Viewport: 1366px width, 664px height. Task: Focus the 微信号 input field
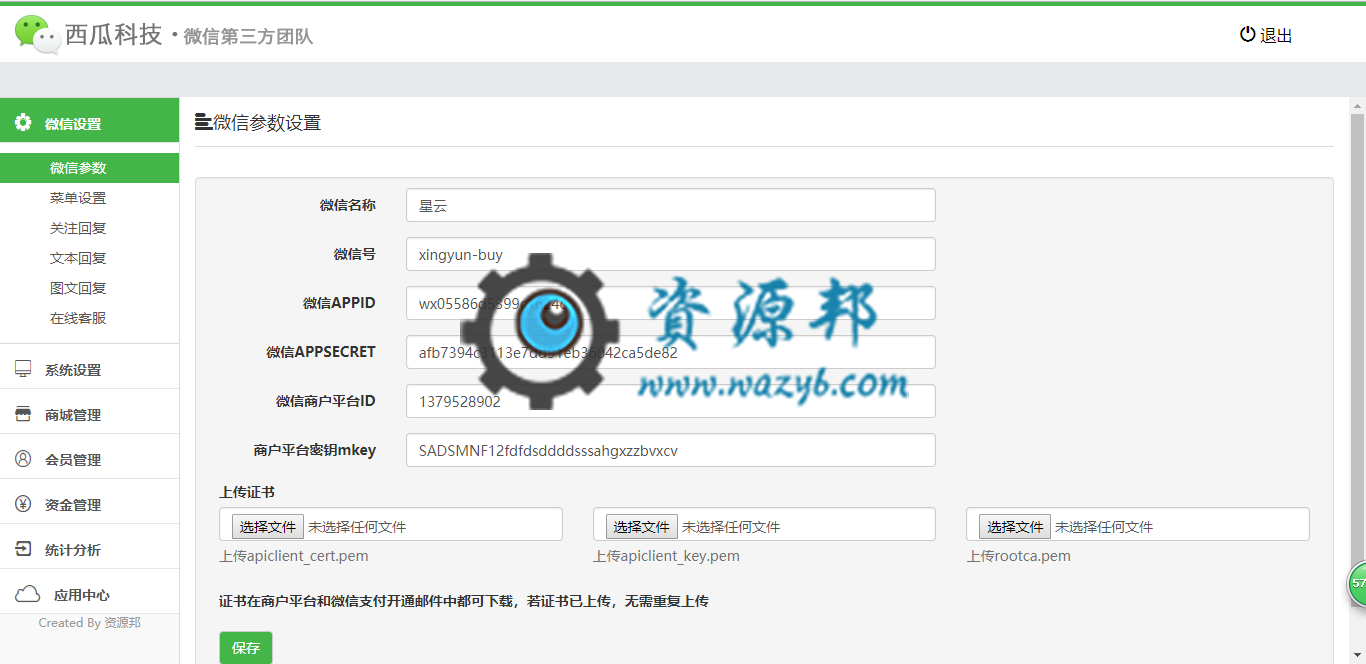[x=671, y=254]
